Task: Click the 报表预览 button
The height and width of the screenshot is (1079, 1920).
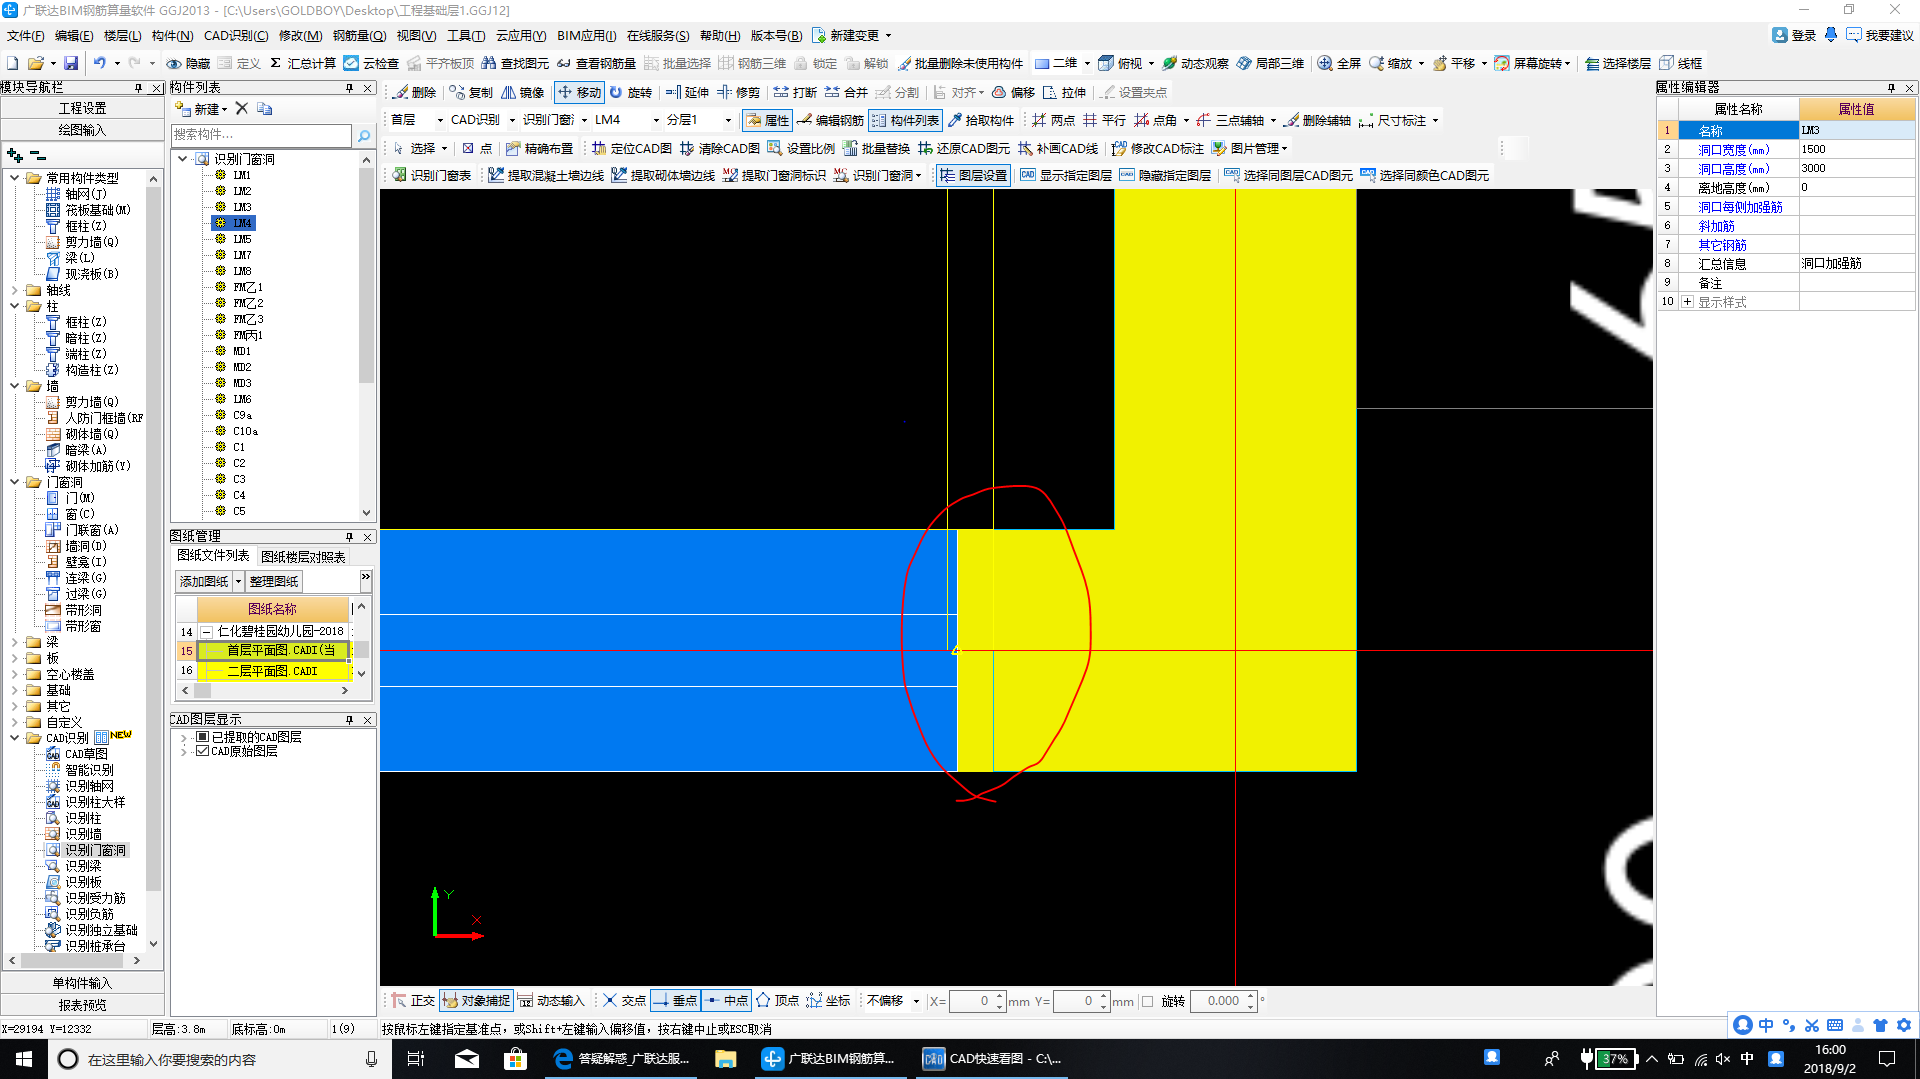Action: [82, 1005]
